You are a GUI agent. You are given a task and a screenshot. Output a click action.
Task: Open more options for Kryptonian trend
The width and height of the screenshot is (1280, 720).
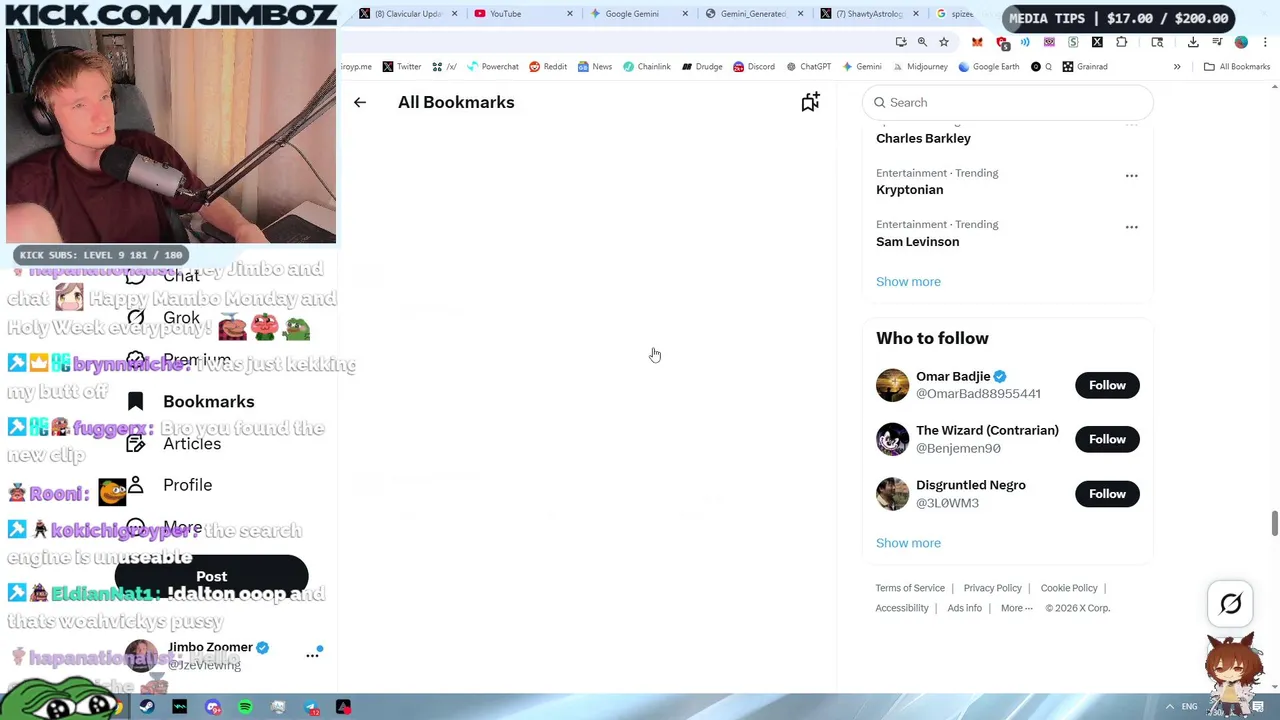point(1131,175)
